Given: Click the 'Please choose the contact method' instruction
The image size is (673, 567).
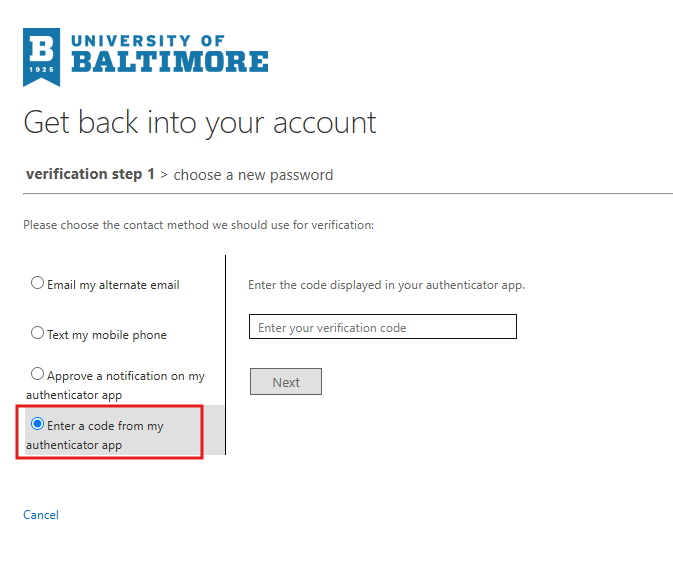Looking at the screenshot, I should coord(198,225).
